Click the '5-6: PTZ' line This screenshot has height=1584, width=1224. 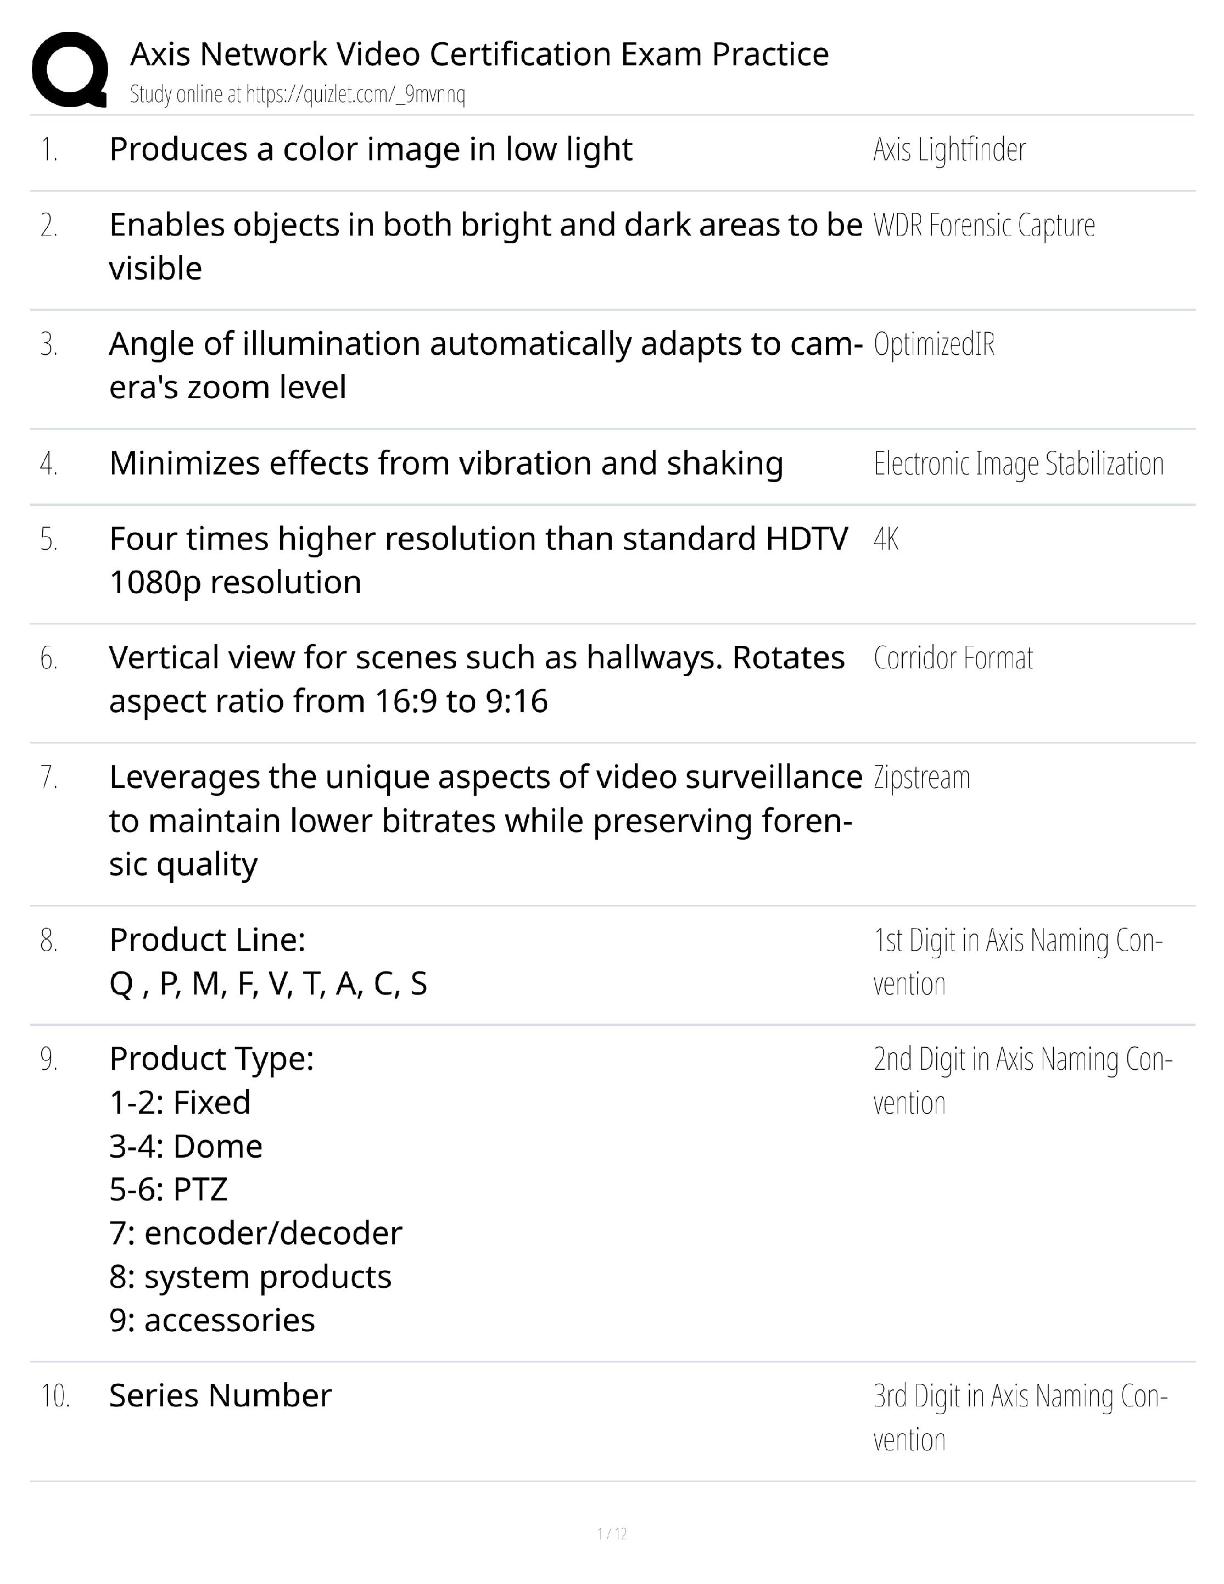point(168,1189)
